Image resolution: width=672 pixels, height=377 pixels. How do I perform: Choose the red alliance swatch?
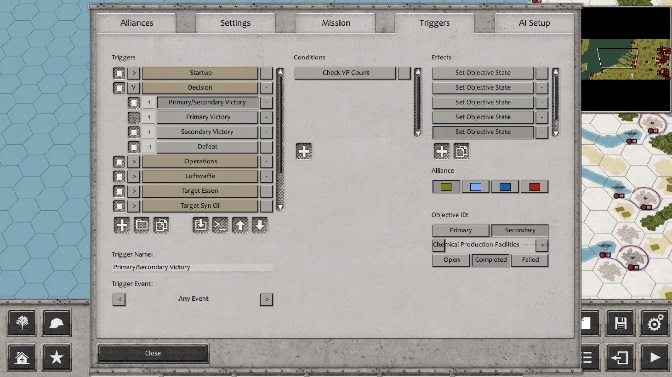tap(534, 187)
